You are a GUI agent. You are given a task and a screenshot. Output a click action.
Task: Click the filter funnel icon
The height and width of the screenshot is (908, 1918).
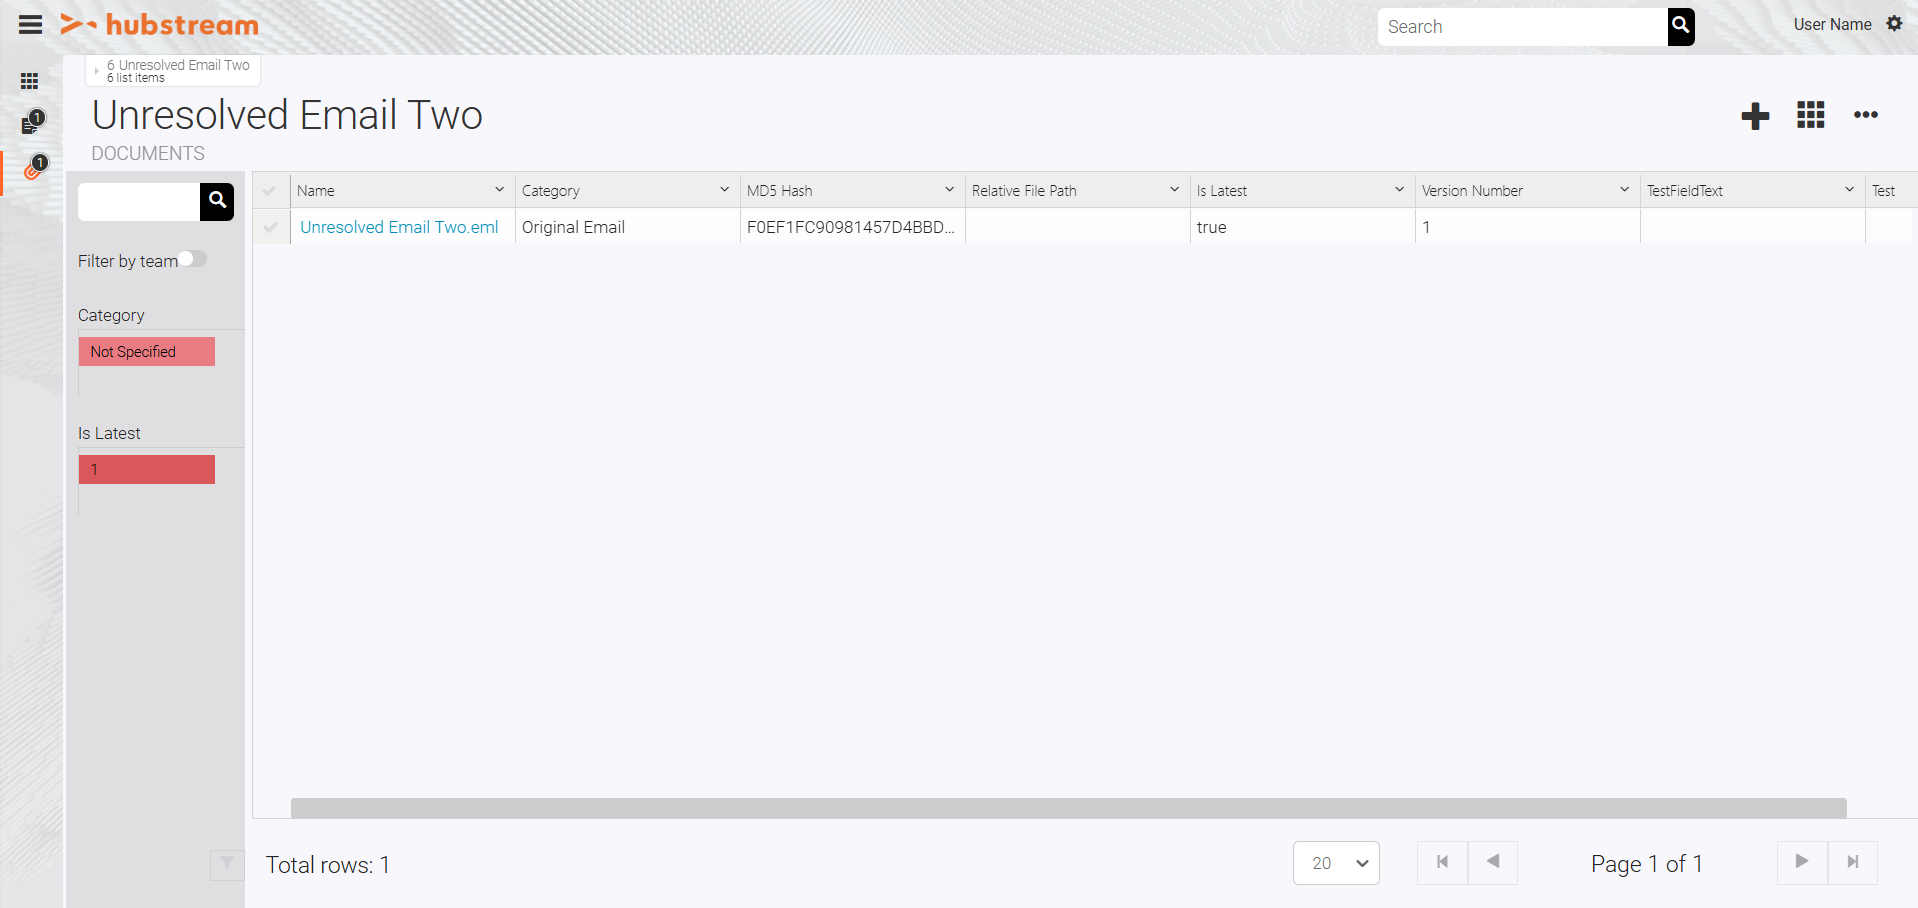pyautogui.click(x=227, y=864)
